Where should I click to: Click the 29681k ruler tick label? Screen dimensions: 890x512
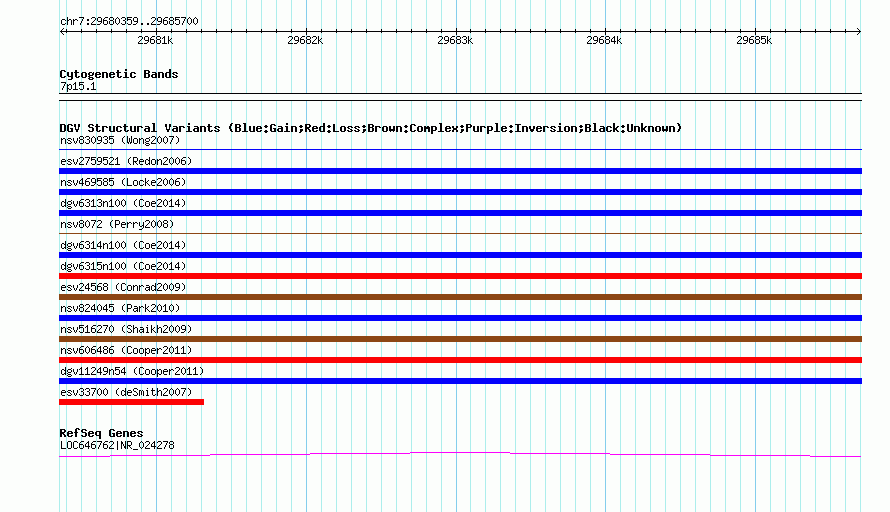tap(155, 40)
